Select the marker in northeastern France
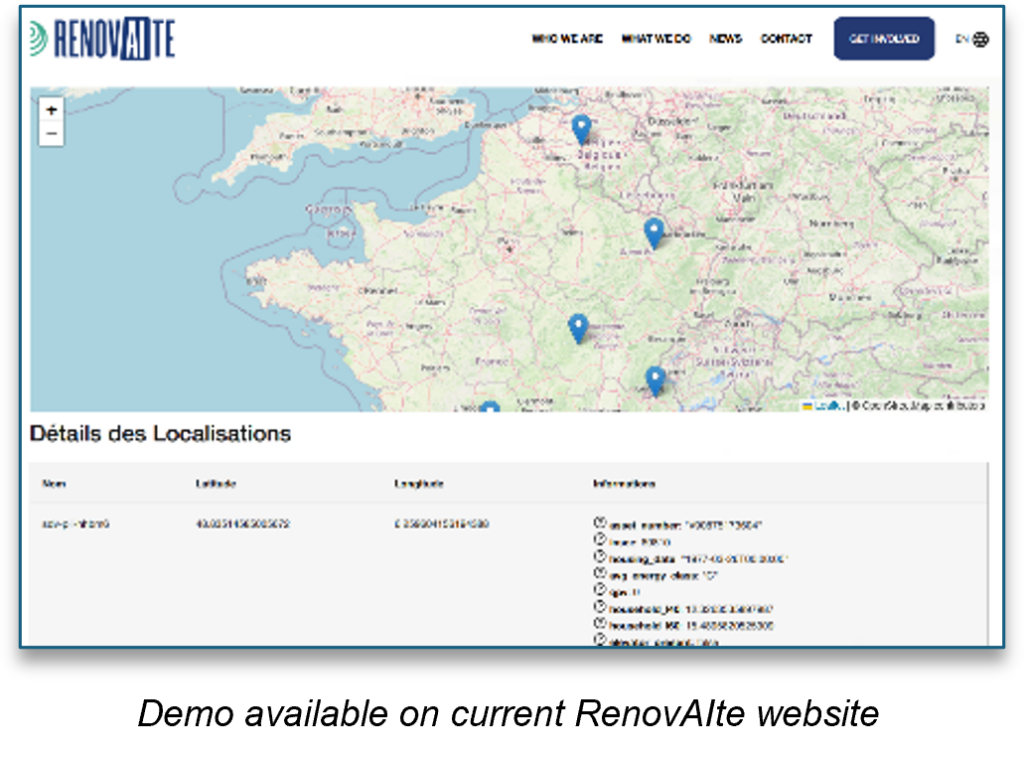The width and height of the screenshot is (1024, 757). click(653, 232)
